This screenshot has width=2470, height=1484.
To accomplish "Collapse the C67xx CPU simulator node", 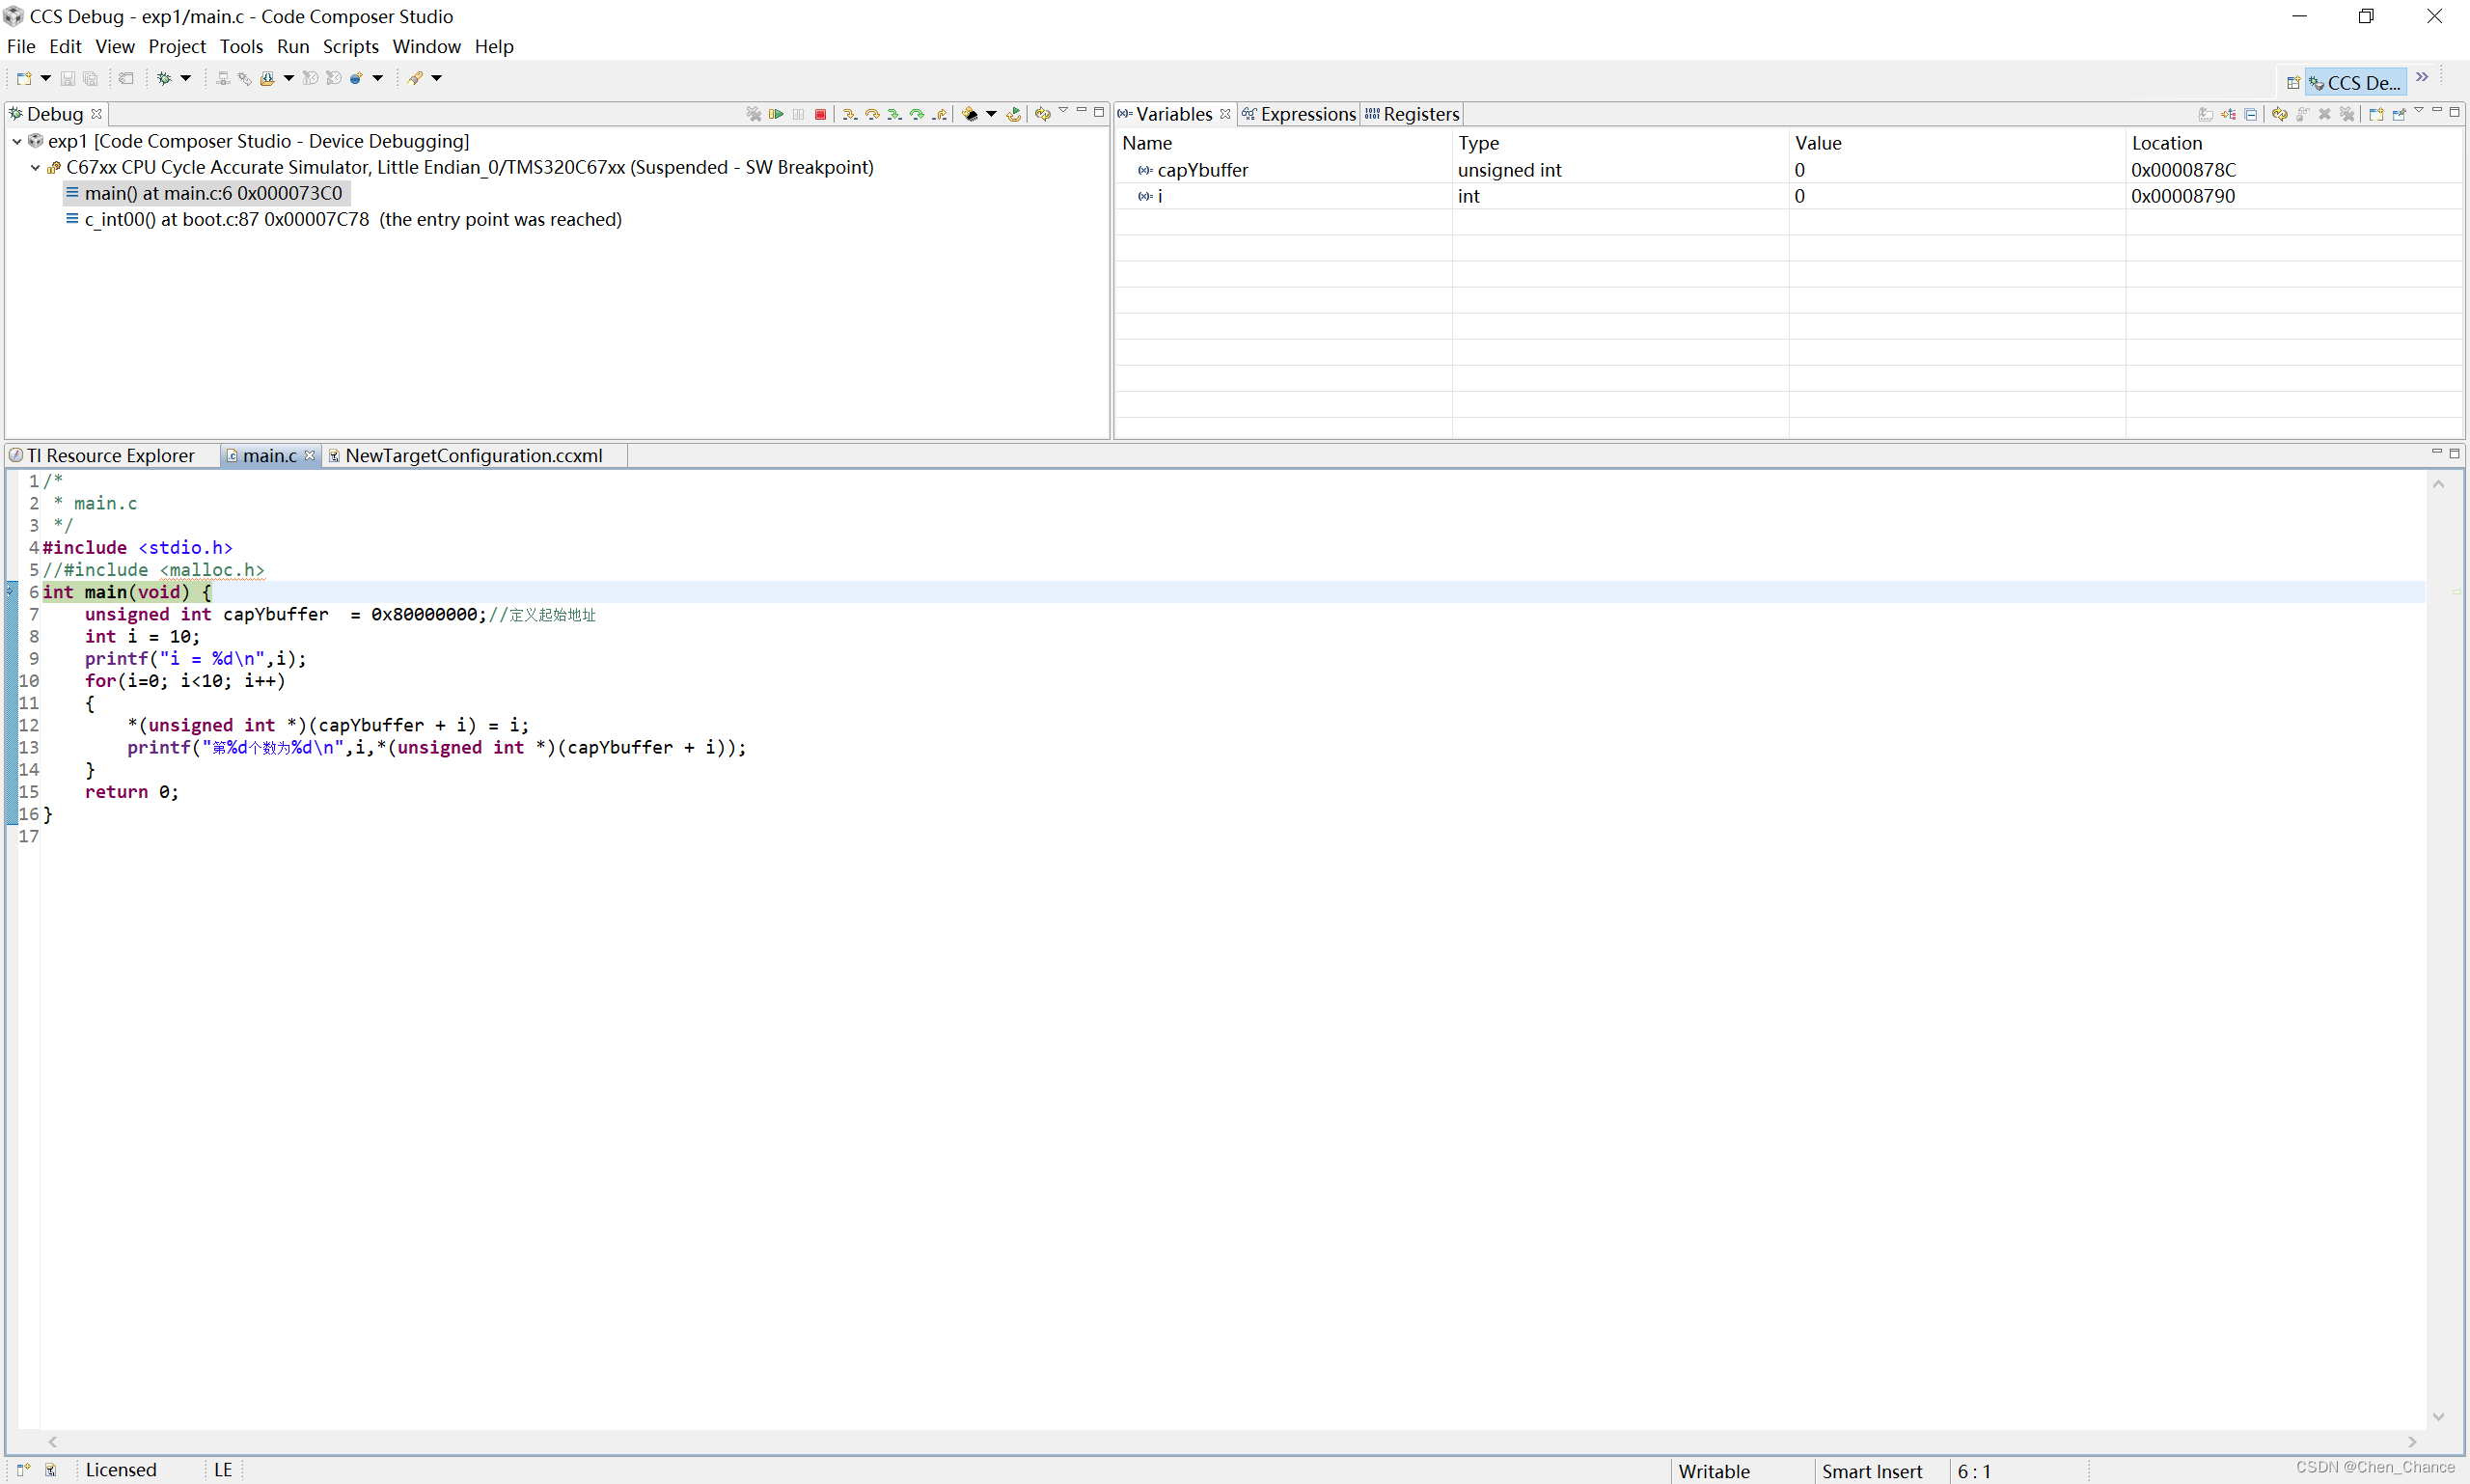I will coord(35,168).
